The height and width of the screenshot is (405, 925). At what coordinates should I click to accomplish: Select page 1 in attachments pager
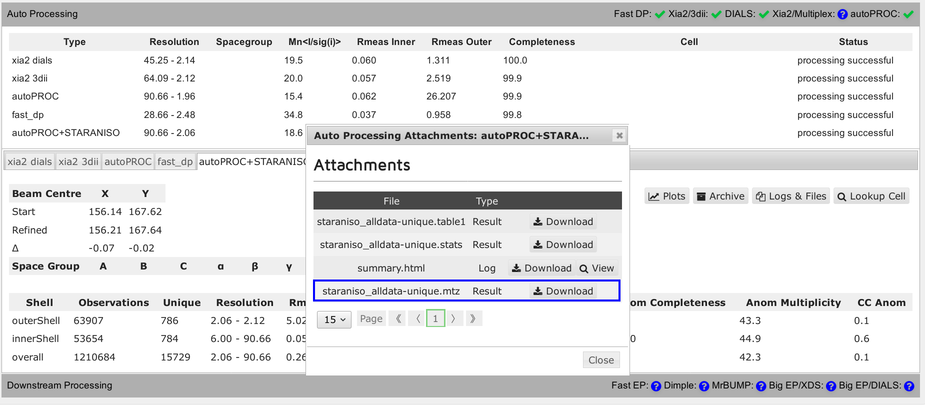(x=435, y=319)
